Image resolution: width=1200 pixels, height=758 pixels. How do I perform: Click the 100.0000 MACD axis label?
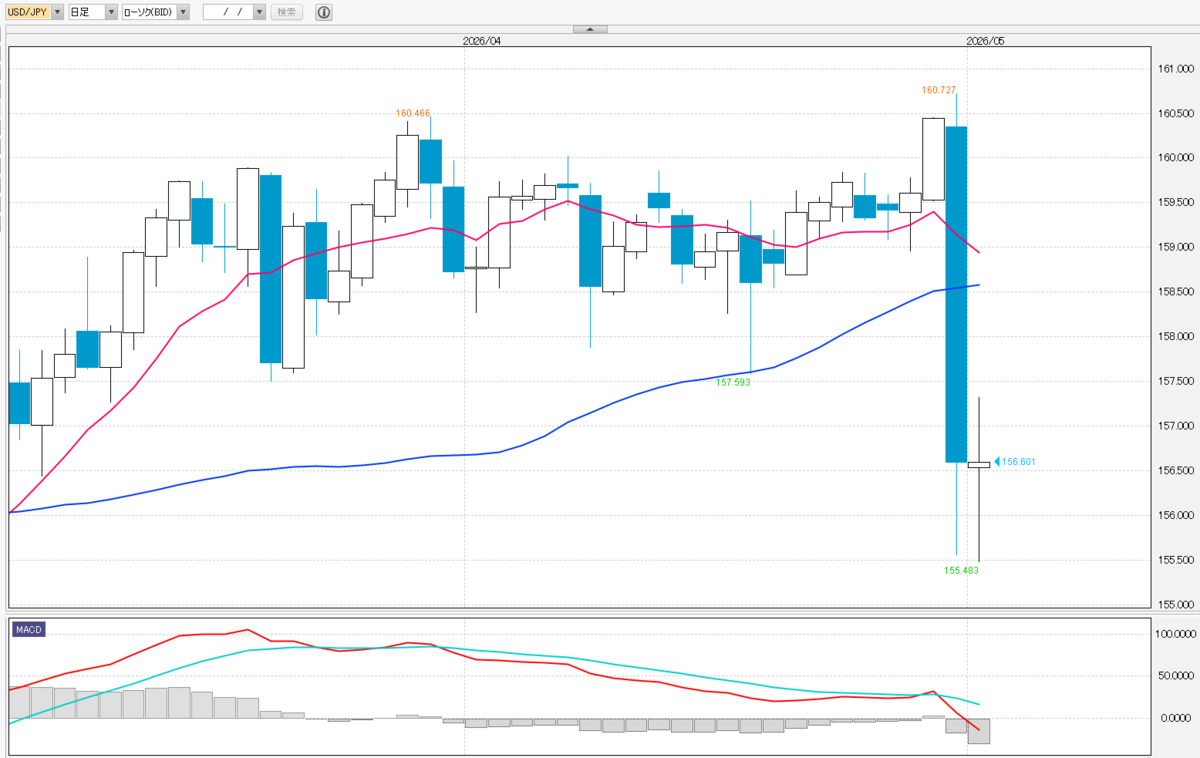pyautogui.click(x=1174, y=634)
